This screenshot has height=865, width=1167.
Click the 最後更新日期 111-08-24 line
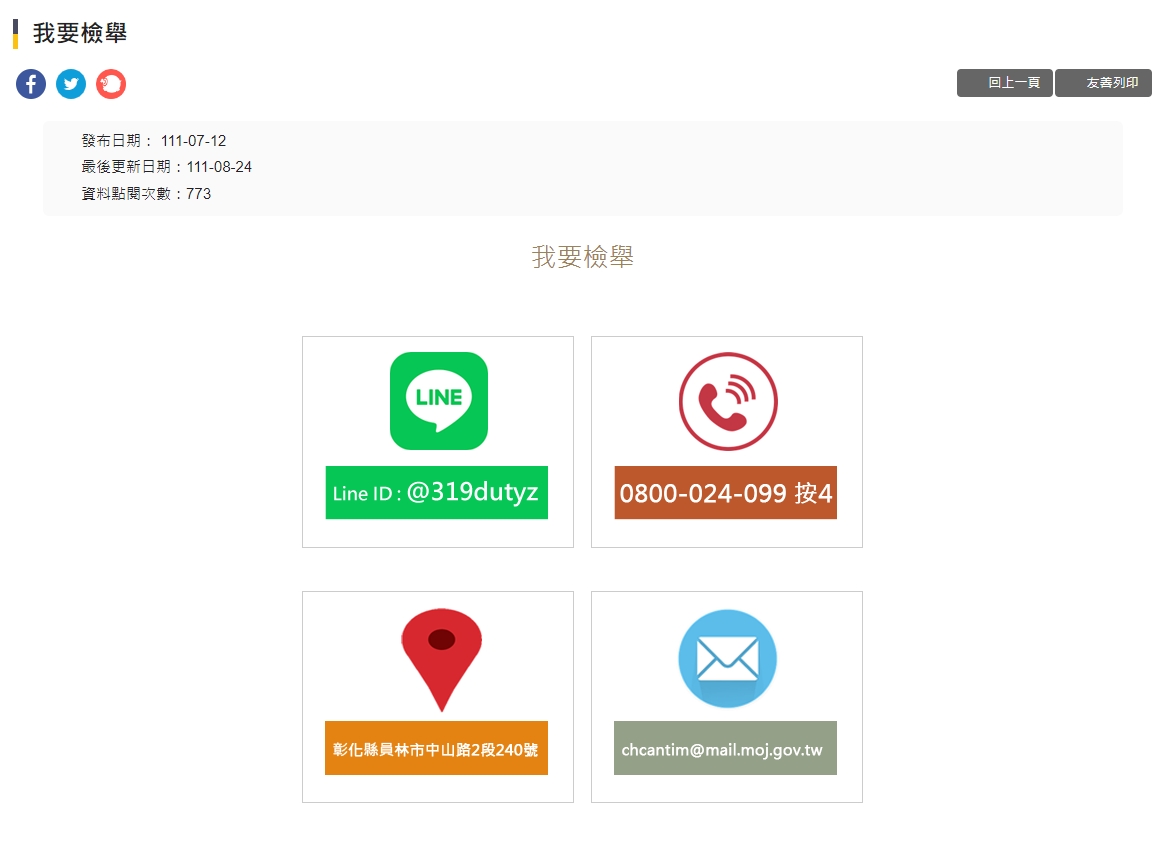167,167
